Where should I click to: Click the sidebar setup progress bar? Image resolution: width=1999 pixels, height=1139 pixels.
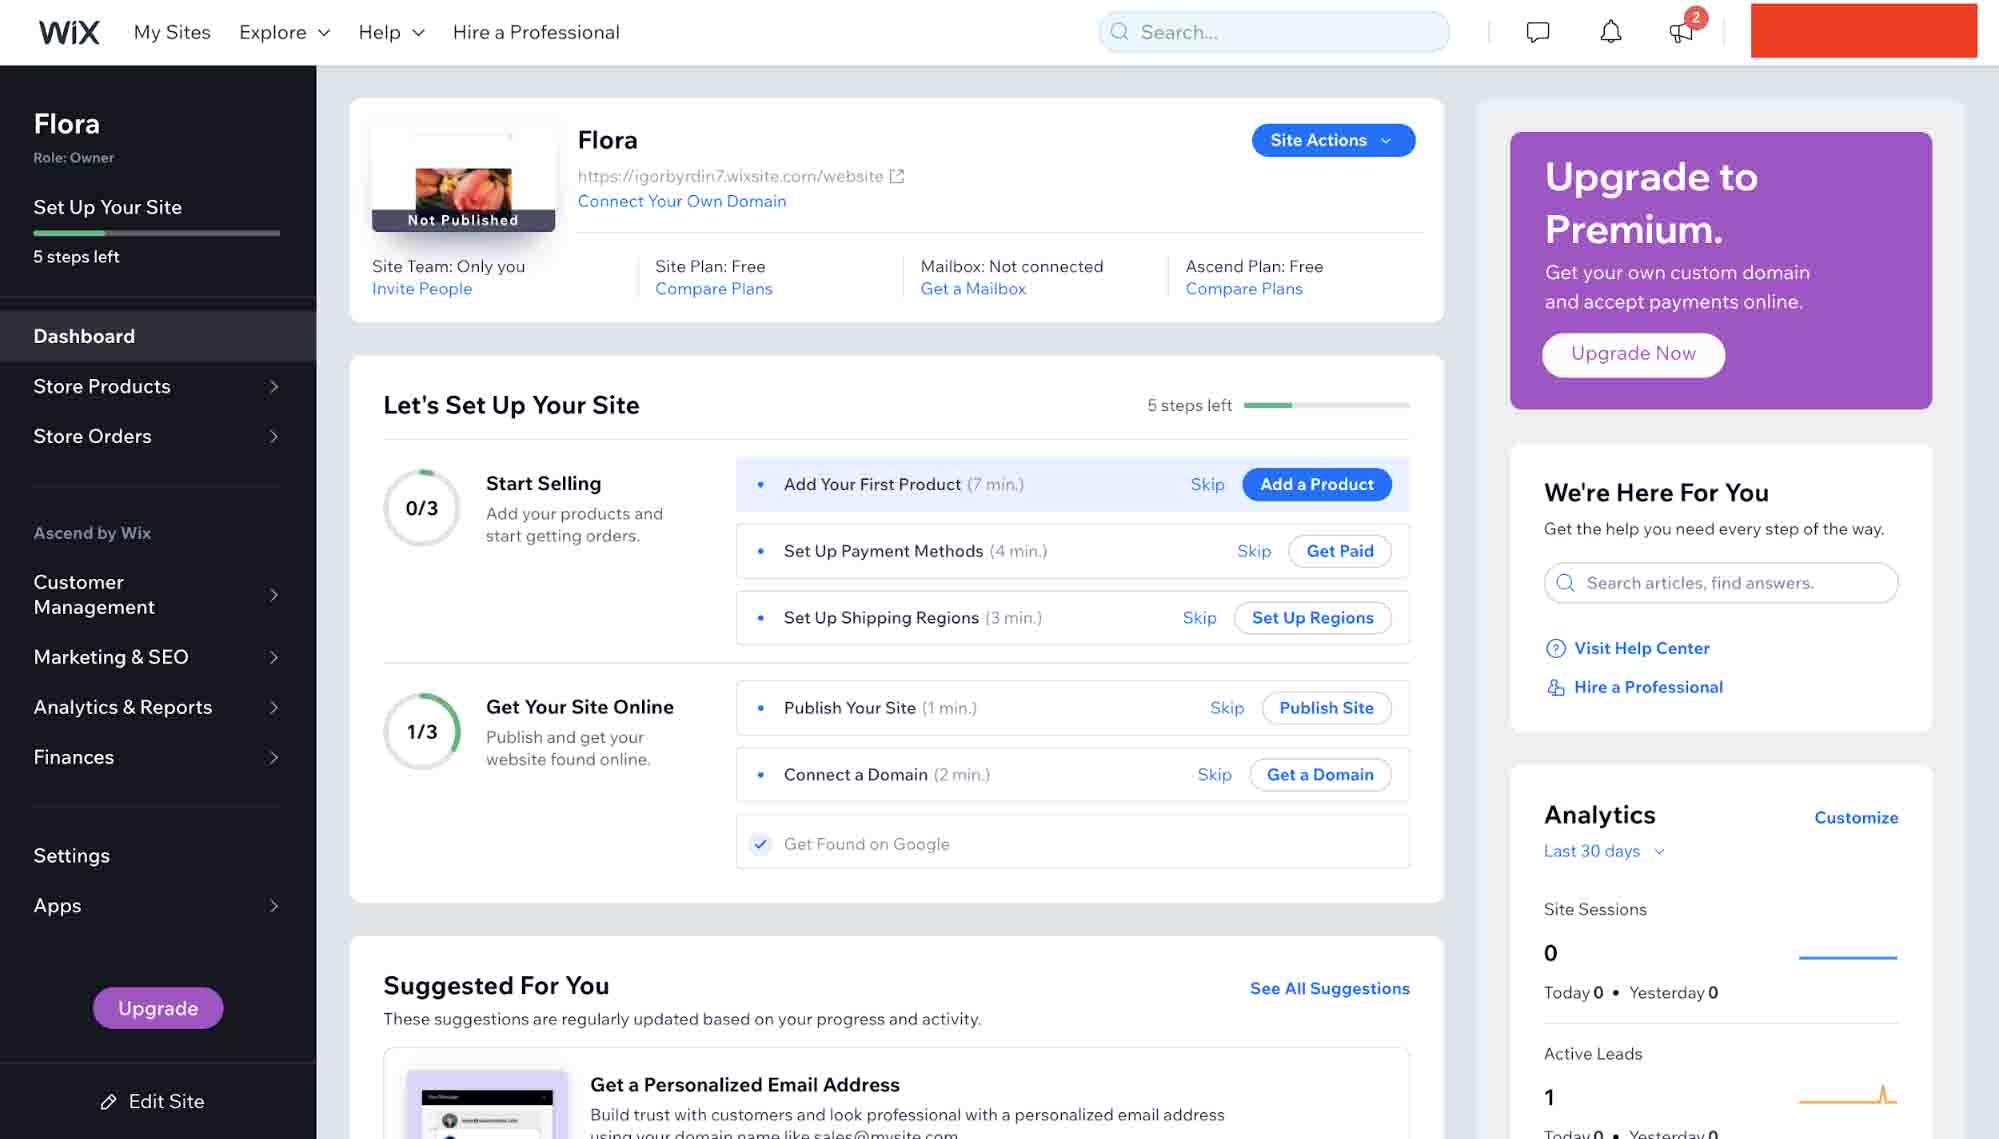click(x=157, y=233)
